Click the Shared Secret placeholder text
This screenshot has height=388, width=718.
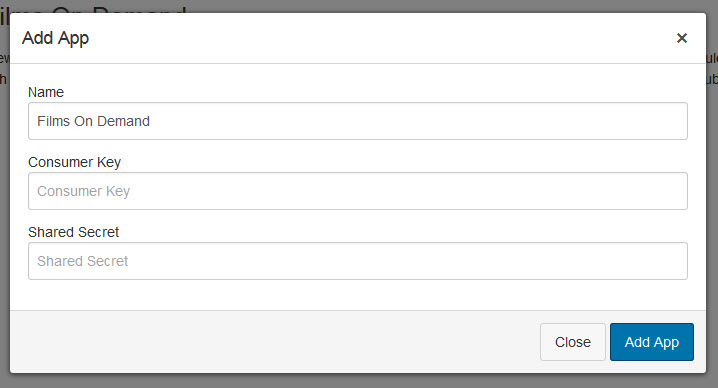coord(82,261)
